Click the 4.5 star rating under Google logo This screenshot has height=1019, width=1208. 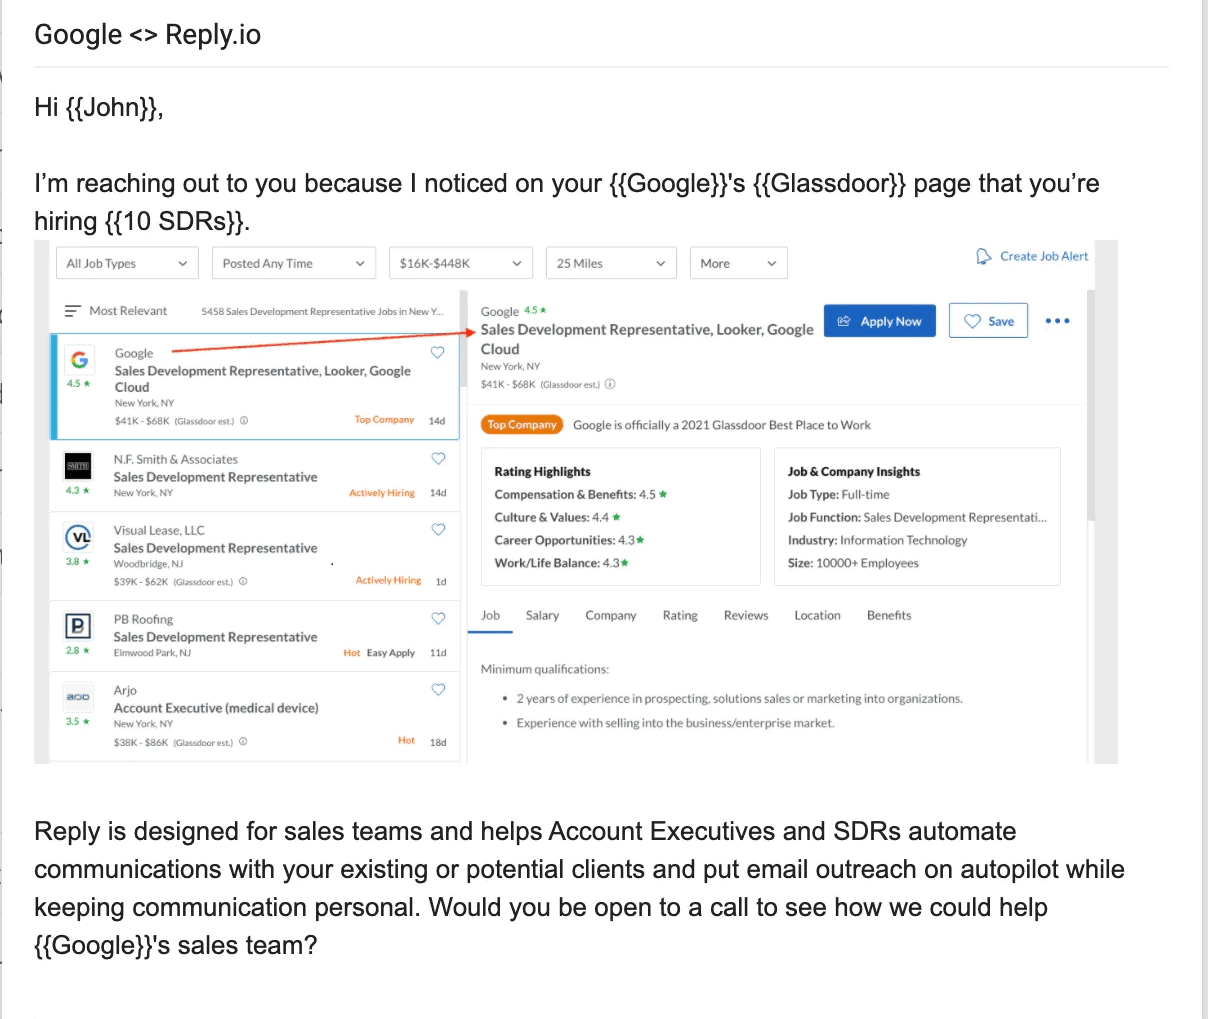tap(78, 384)
